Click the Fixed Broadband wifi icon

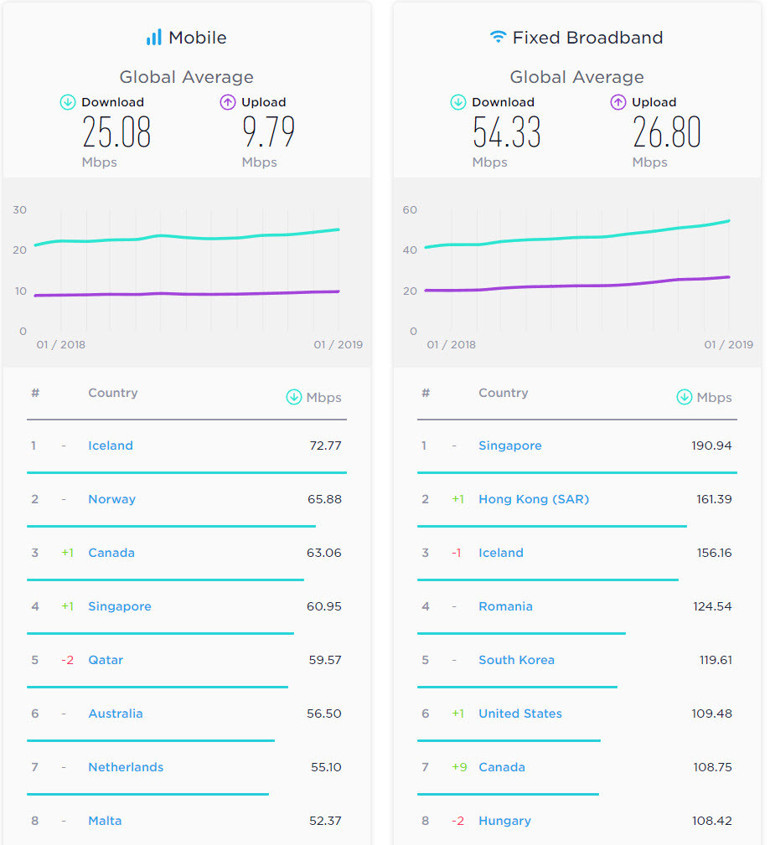(x=497, y=38)
